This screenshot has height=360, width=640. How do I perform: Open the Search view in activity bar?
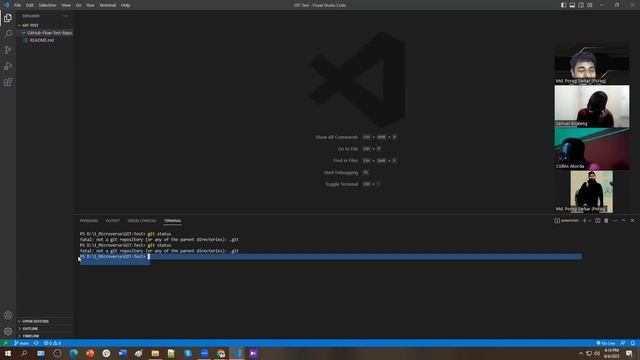(8, 33)
